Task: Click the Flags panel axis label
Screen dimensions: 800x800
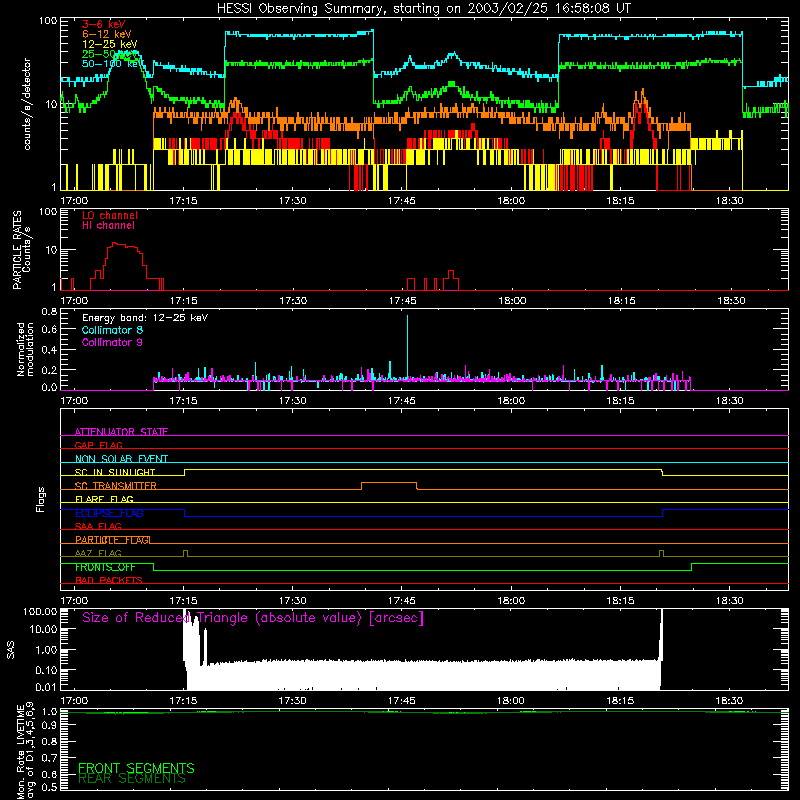Action: click(x=40, y=499)
